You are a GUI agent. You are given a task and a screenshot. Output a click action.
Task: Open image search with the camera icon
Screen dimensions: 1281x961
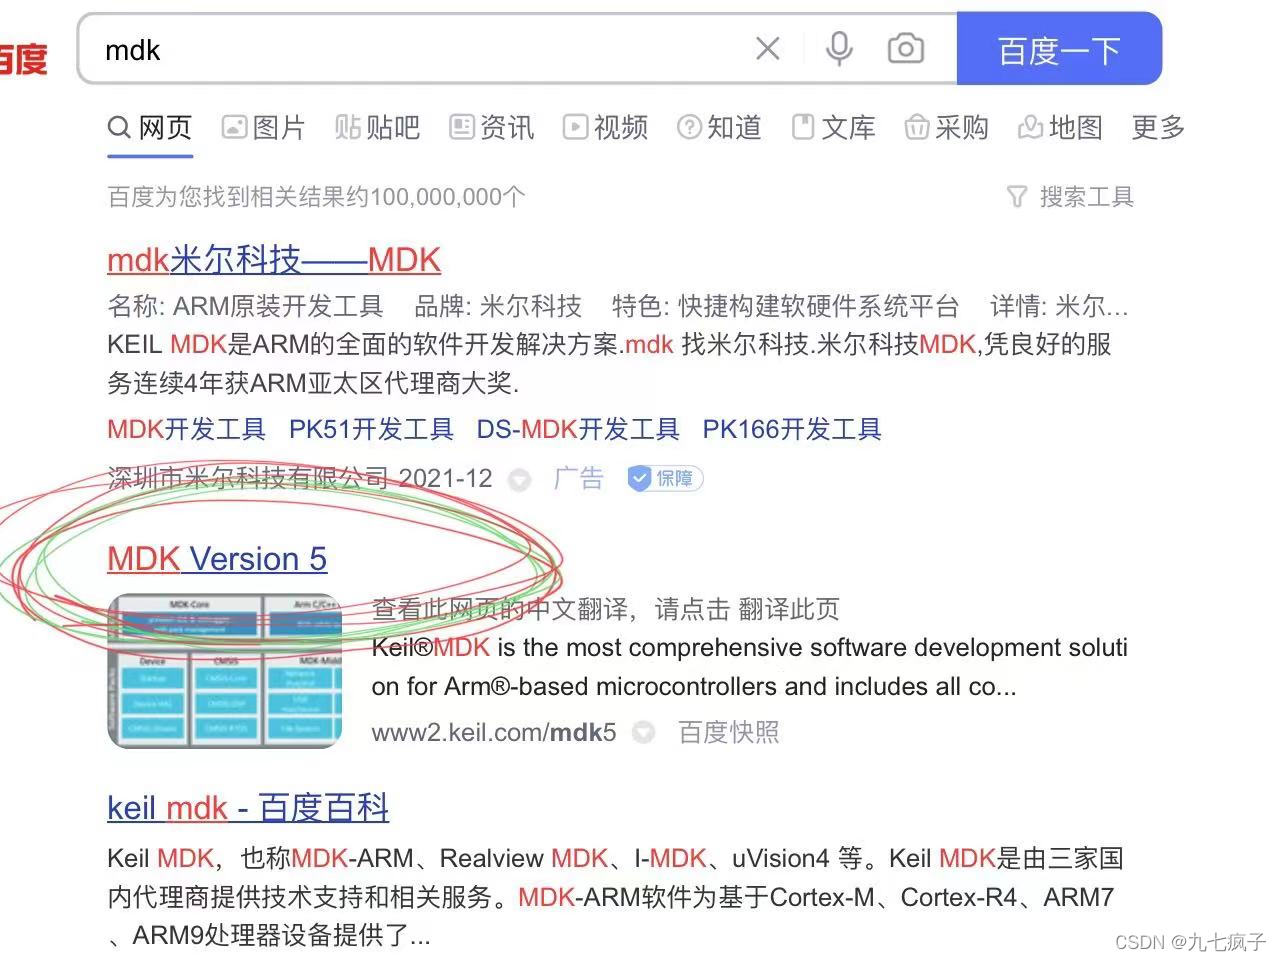pos(906,49)
